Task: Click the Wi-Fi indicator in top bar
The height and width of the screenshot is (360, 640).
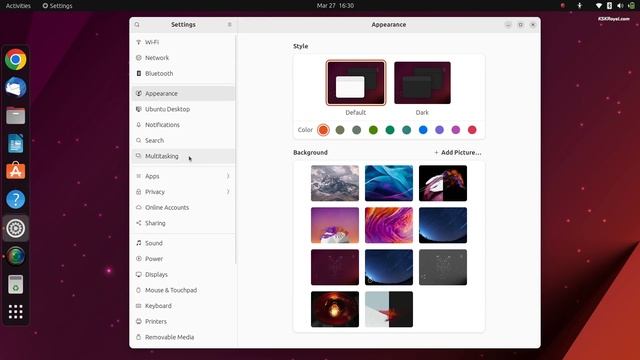Action: 598,6
